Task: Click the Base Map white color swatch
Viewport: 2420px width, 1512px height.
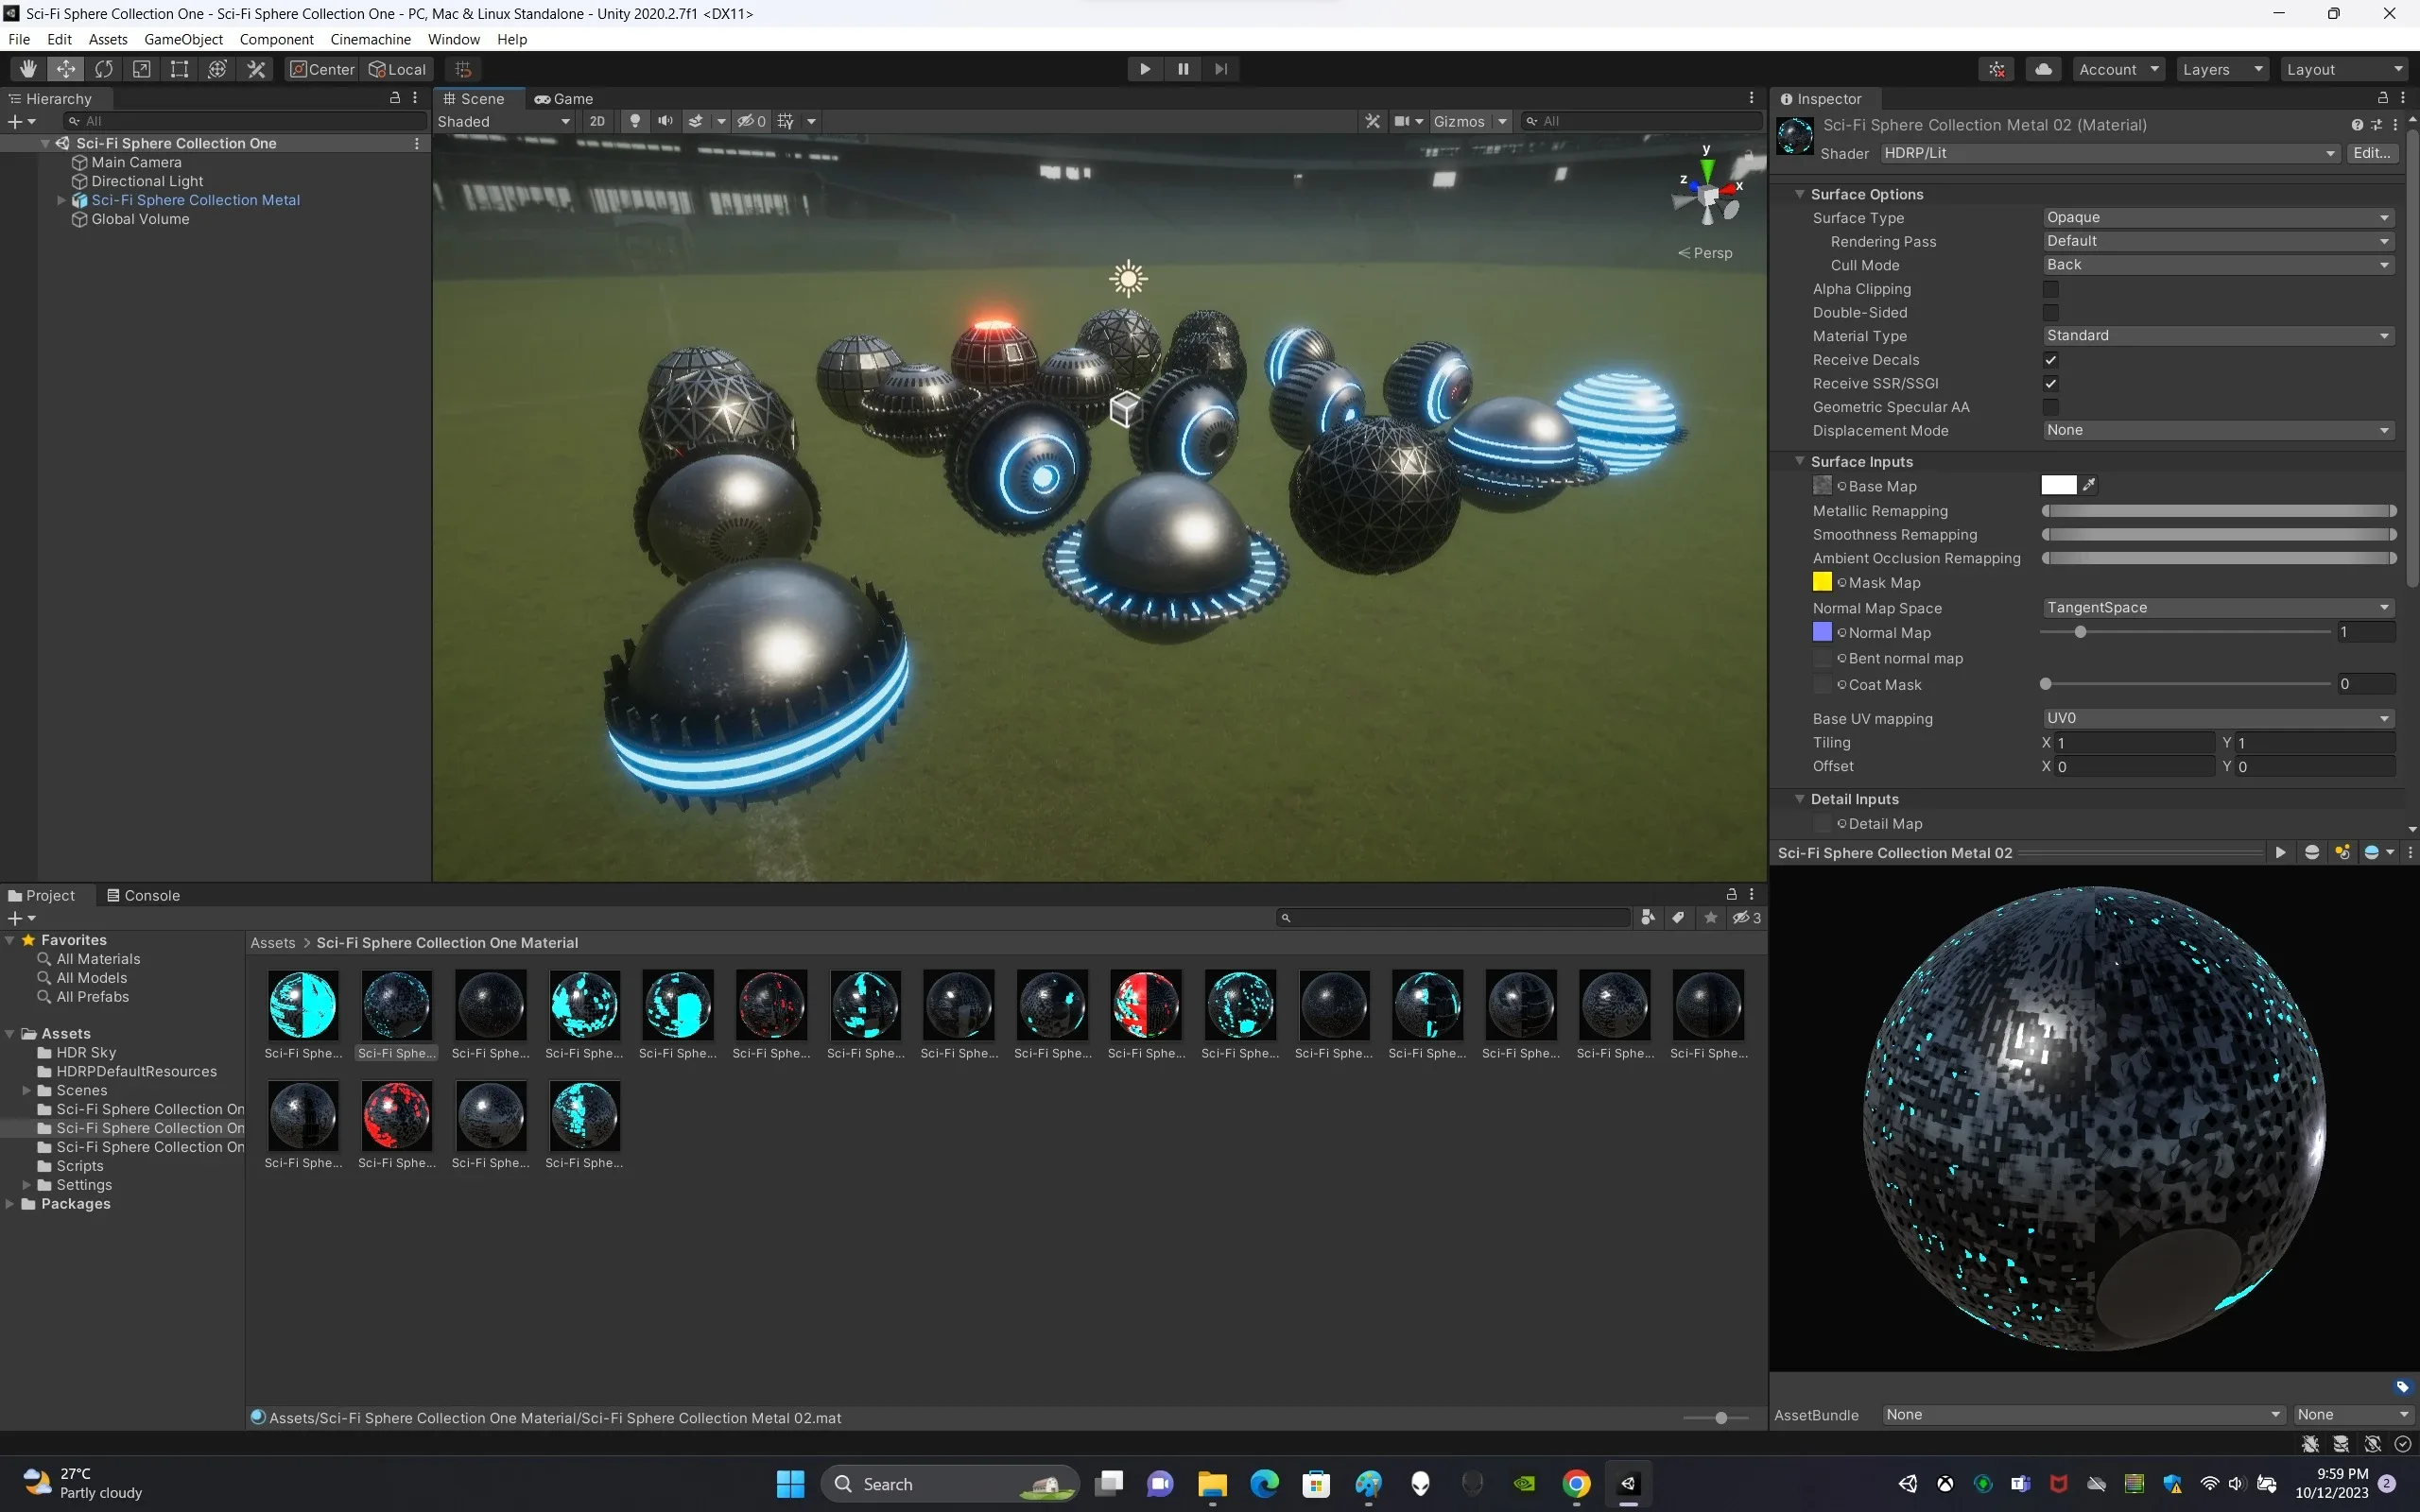Action: pos(2058,486)
